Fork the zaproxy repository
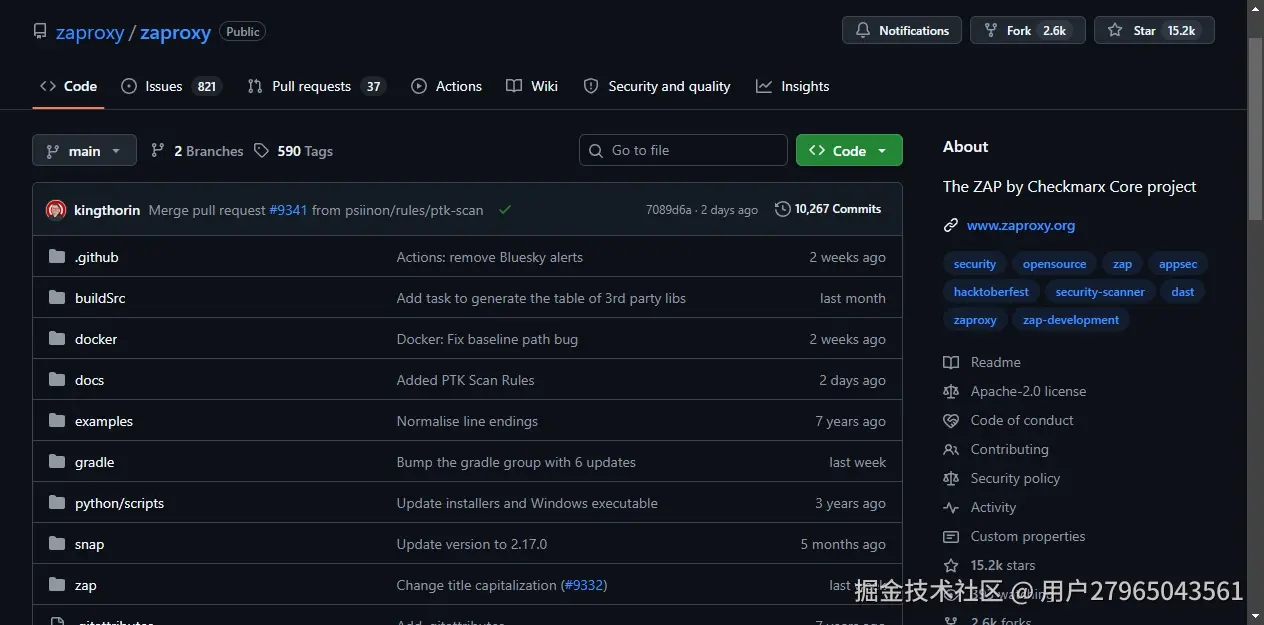Viewport: 1264px width, 625px height. (x=1026, y=30)
